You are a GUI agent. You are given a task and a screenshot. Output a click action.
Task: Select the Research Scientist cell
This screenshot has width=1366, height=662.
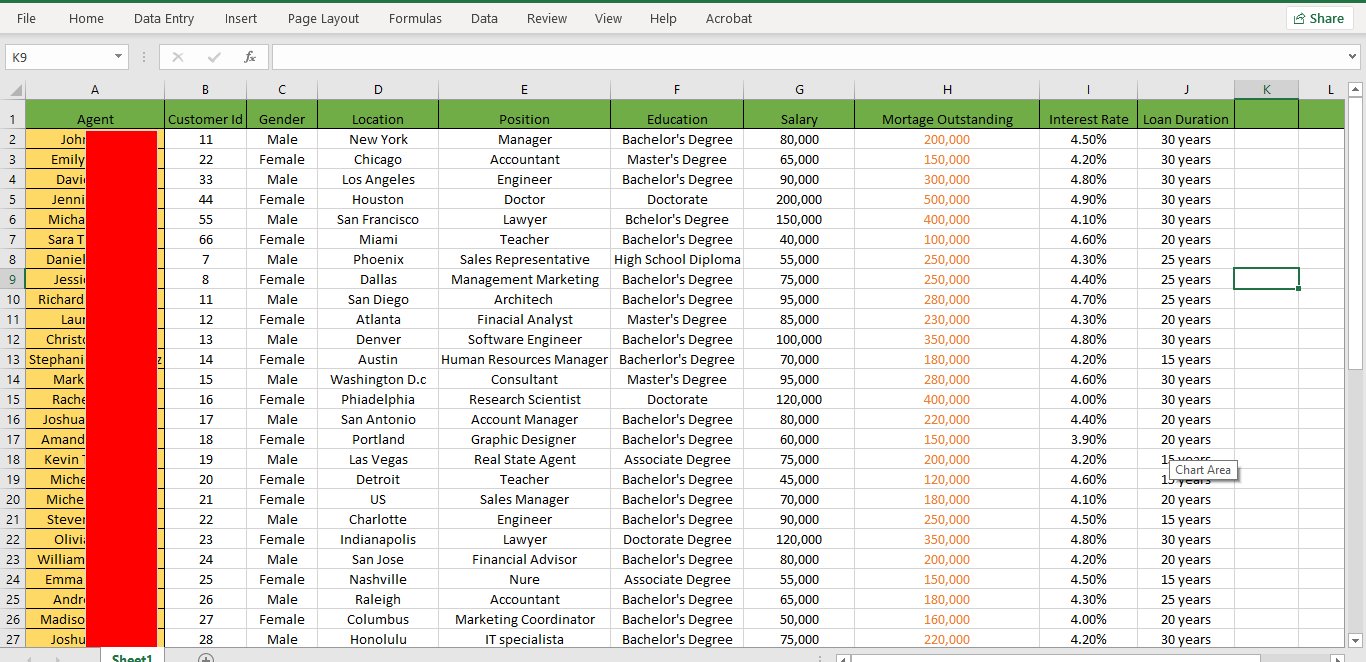coord(524,399)
